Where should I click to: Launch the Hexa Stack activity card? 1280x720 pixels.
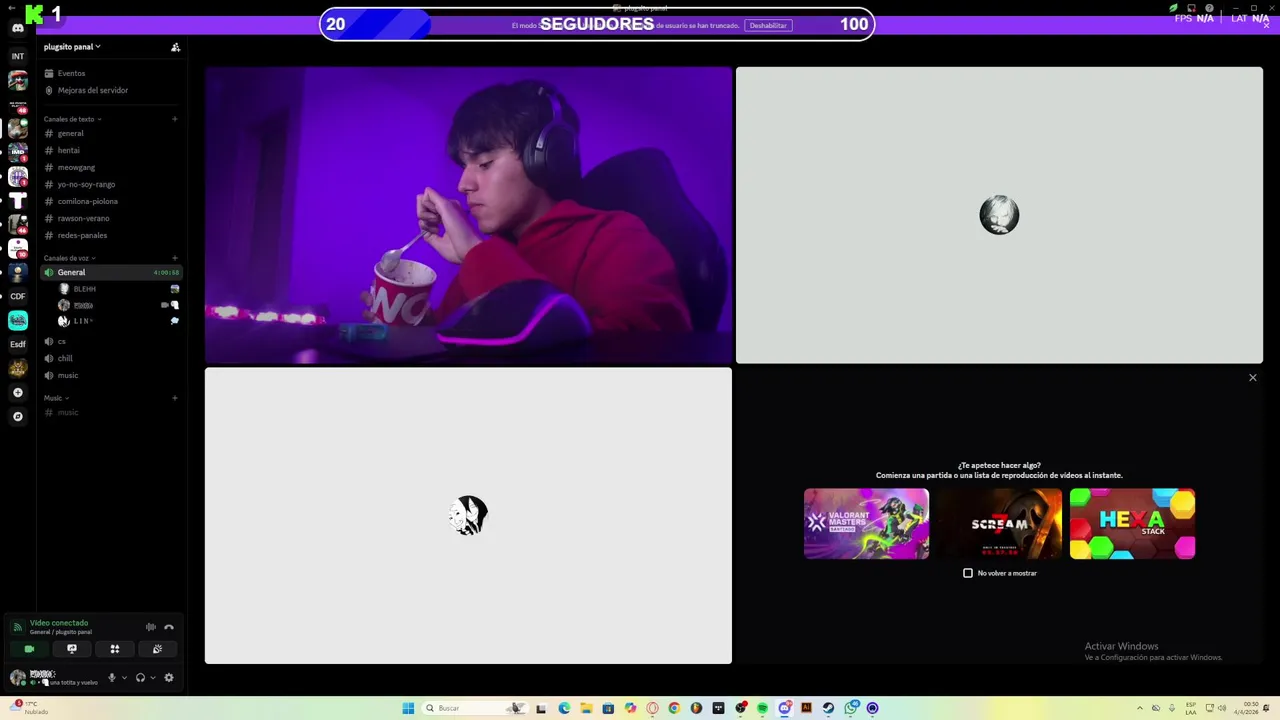(x=1132, y=523)
